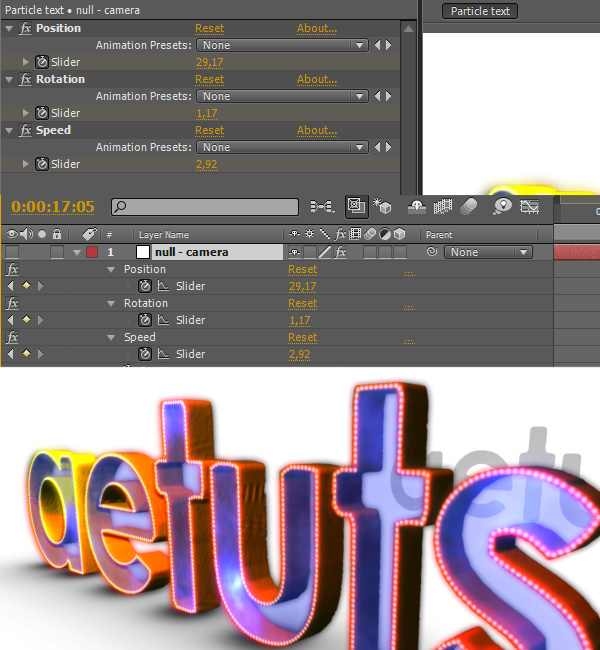Viewport: 600px width, 650px height.
Task: Select the Particle text tab
Action: (x=480, y=11)
